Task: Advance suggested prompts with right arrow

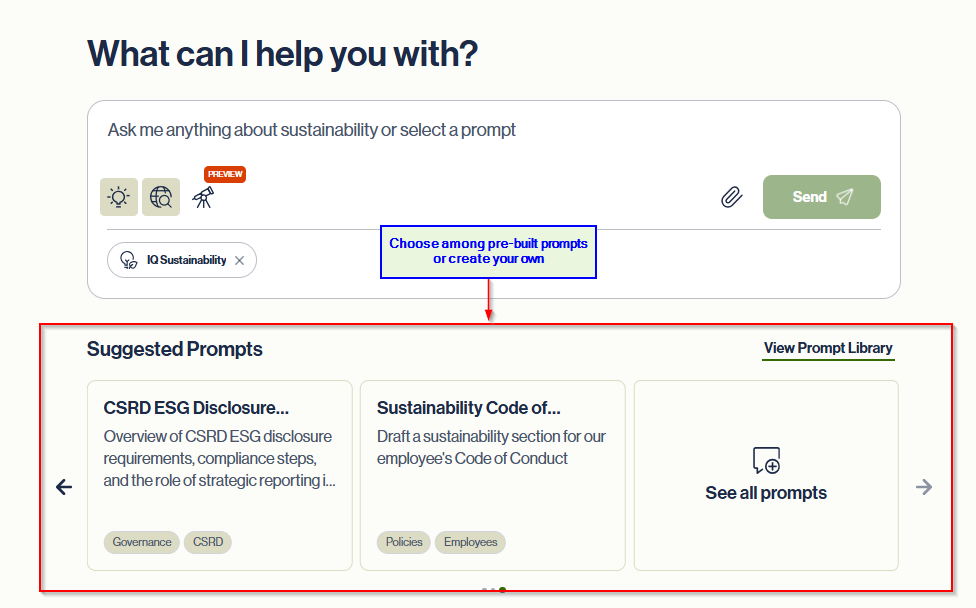Action: [x=924, y=487]
